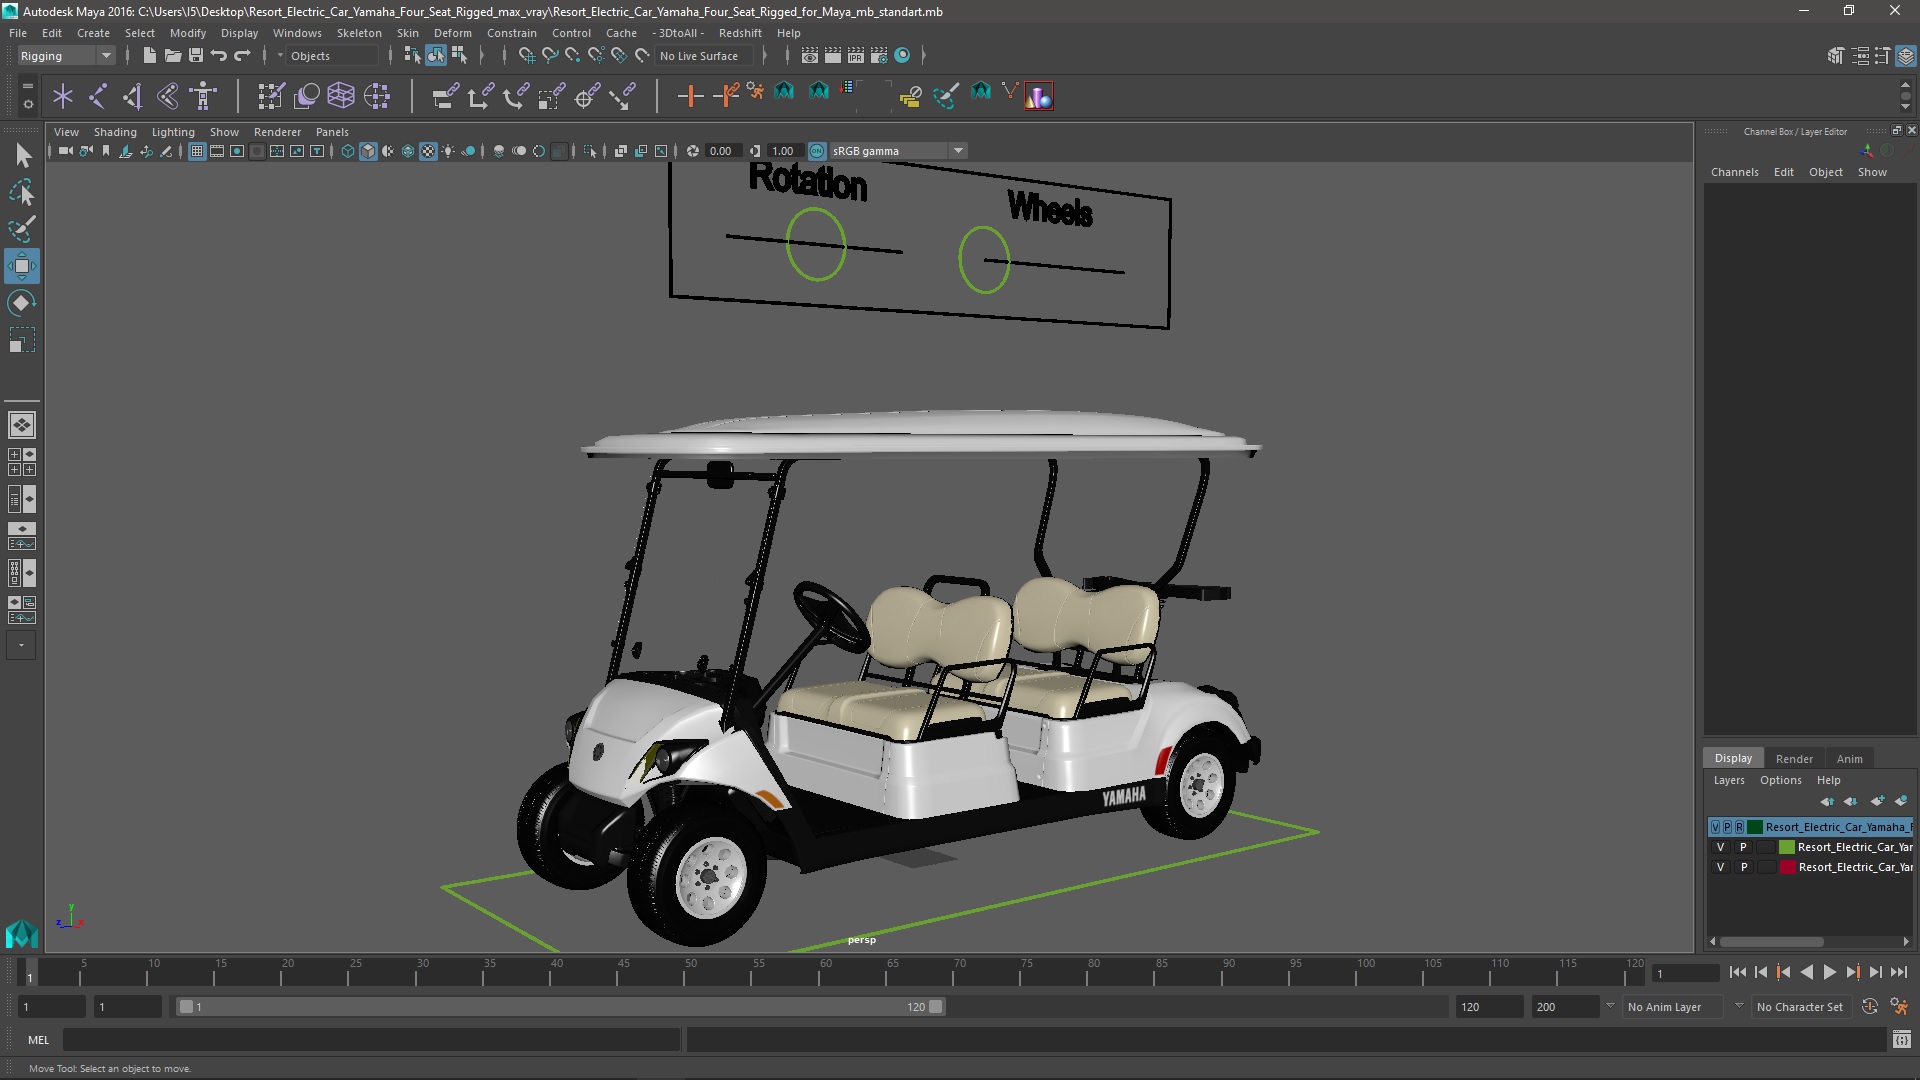This screenshot has width=1920, height=1080.
Task: Click the MEL command input field
Action: pos(372,1040)
